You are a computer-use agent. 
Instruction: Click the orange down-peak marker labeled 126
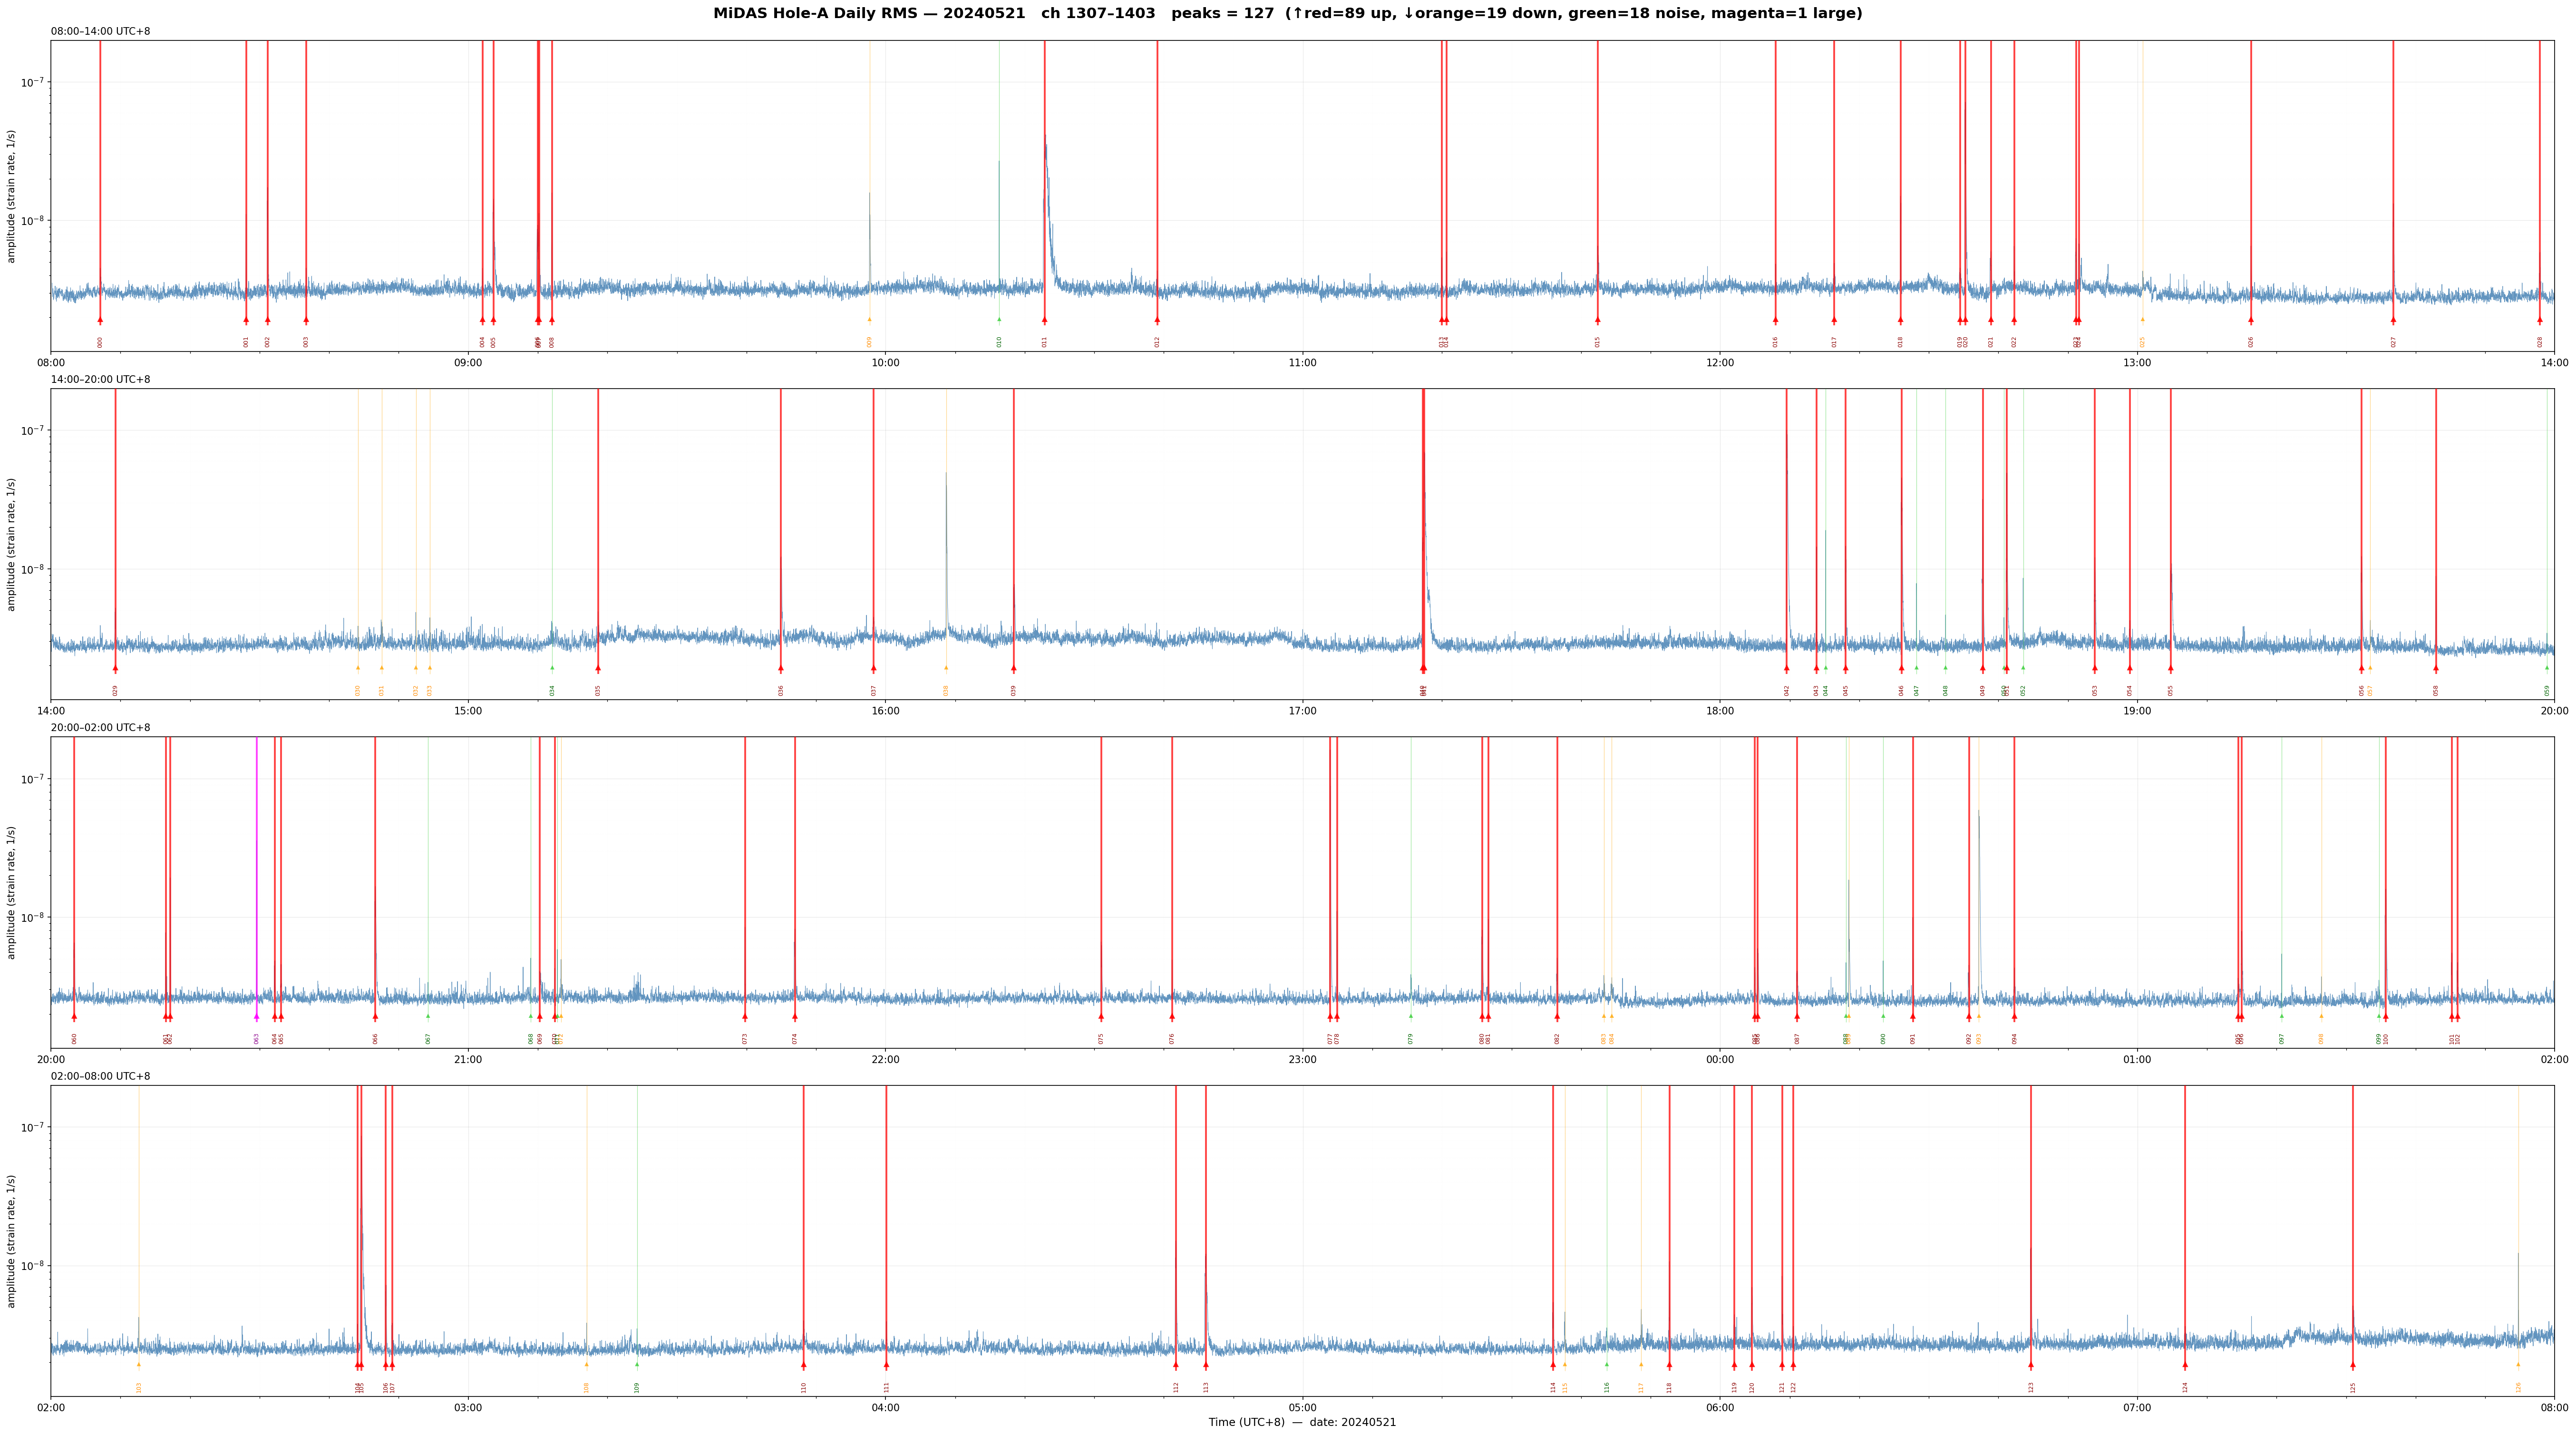(2518, 1365)
